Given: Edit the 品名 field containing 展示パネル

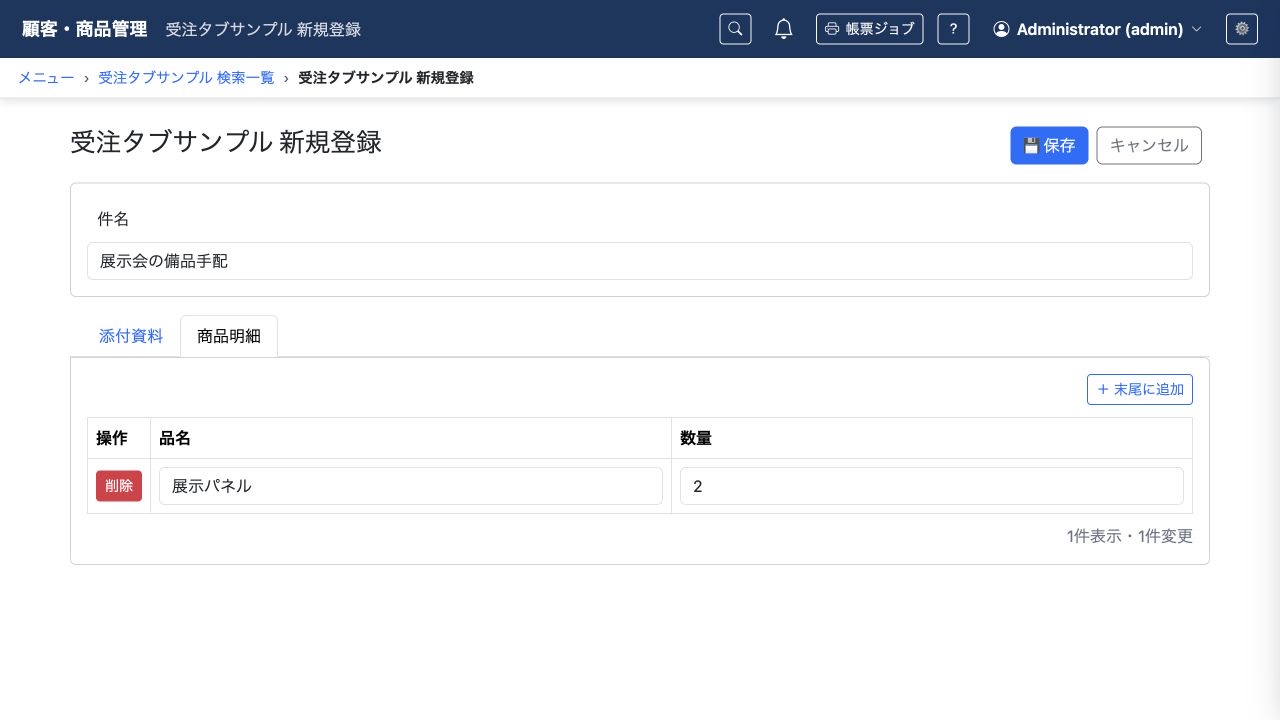Looking at the screenshot, I should pos(411,486).
